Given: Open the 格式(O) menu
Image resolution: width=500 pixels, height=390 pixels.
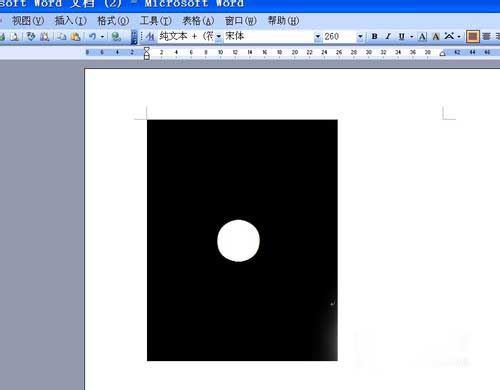Looking at the screenshot, I should [113, 21].
